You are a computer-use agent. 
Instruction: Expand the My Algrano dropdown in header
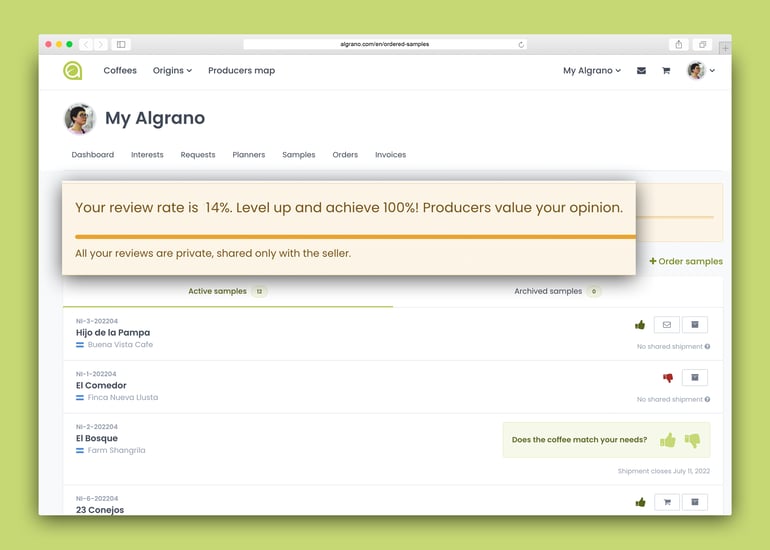pyautogui.click(x=592, y=71)
